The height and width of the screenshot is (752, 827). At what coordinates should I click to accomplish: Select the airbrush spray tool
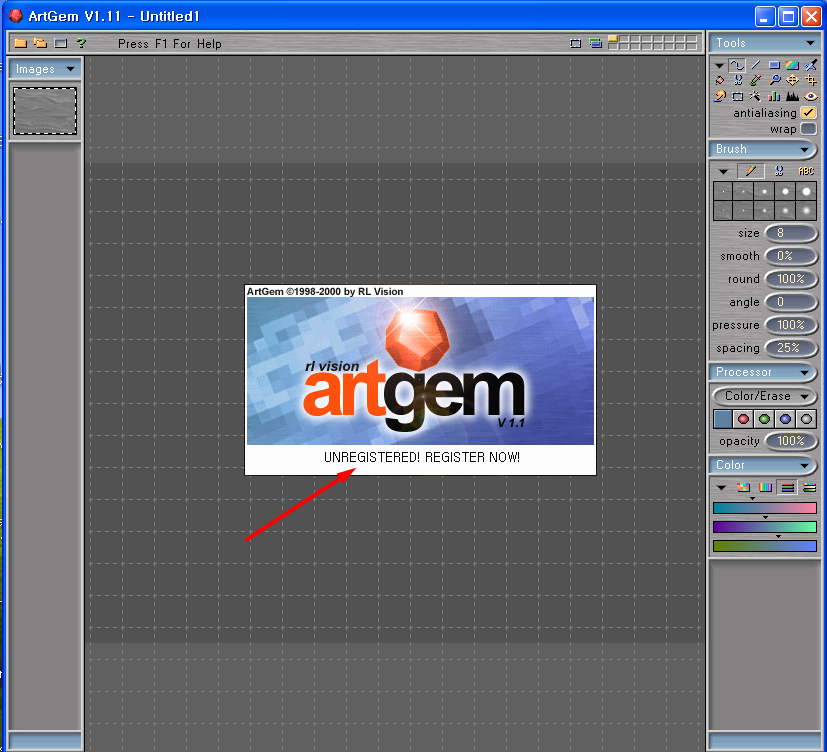pyautogui.click(x=811, y=65)
